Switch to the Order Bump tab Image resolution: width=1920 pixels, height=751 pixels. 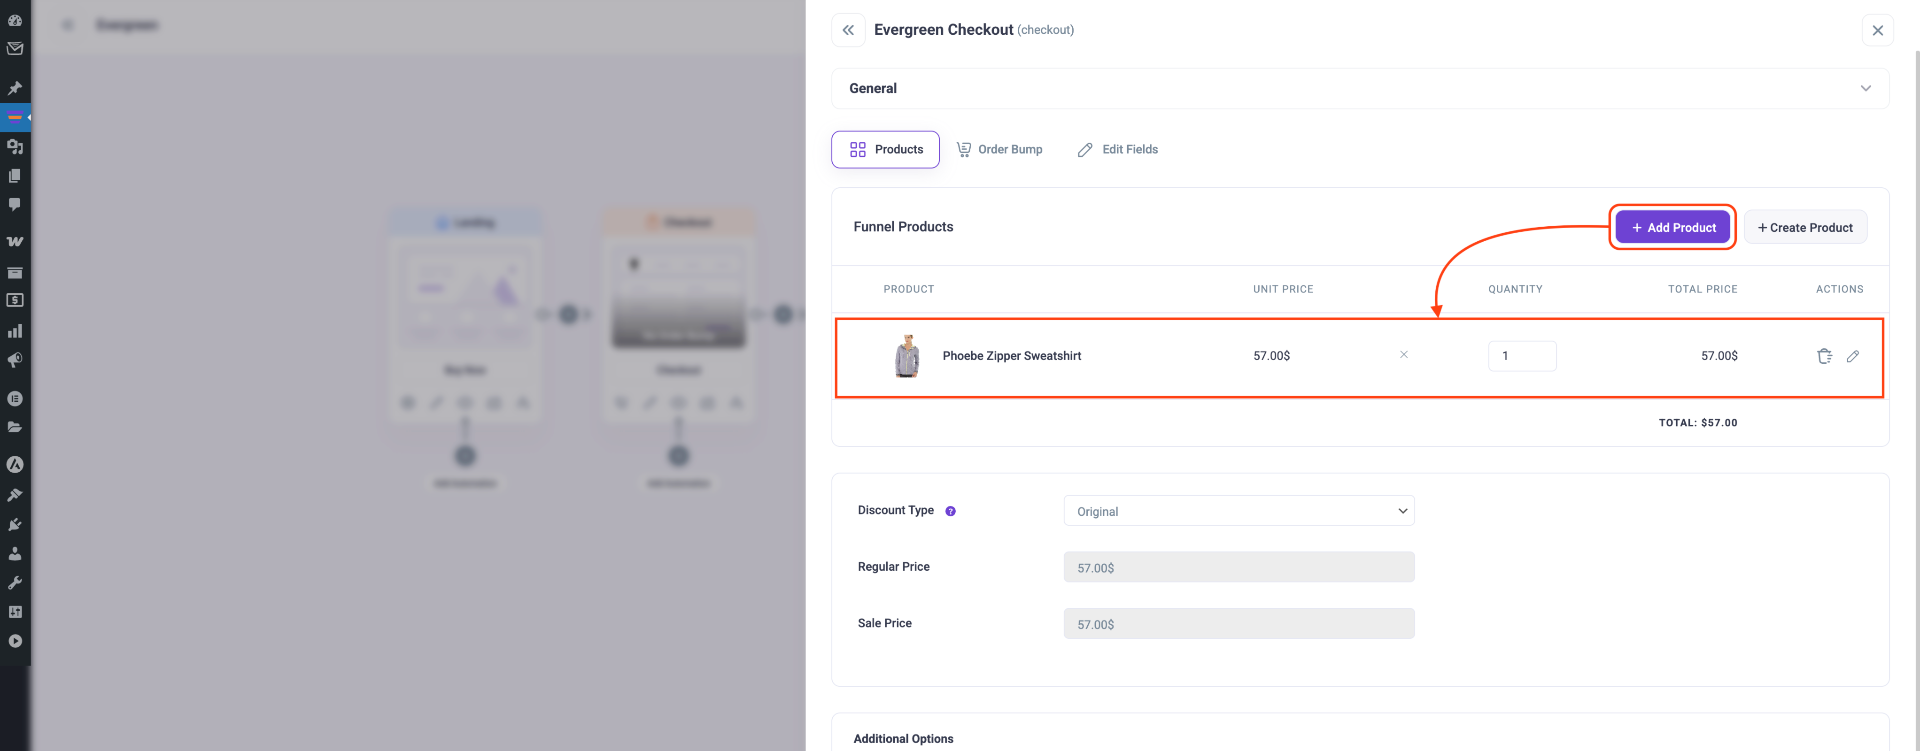[x=999, y=149]
